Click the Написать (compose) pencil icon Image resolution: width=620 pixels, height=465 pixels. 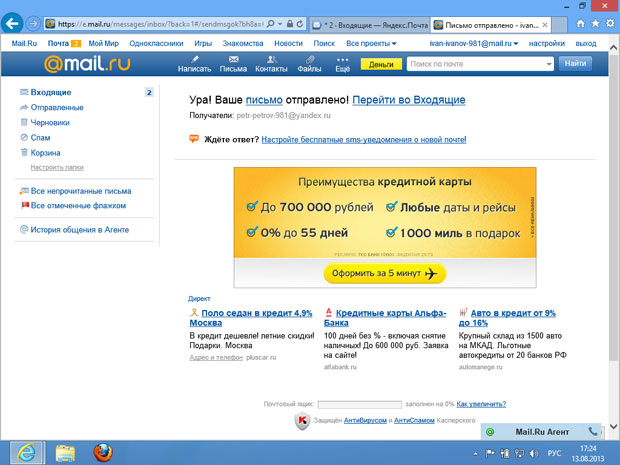click(x=193, y=59)
